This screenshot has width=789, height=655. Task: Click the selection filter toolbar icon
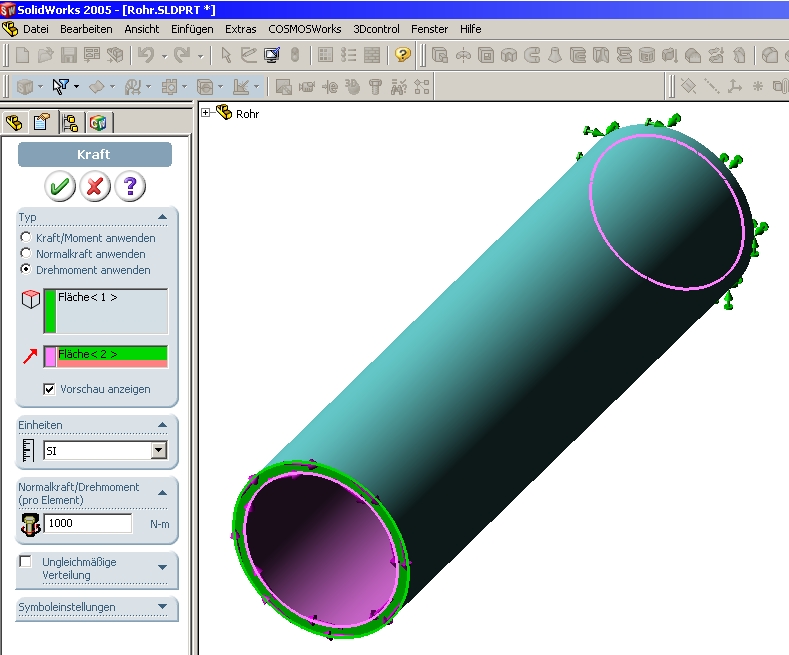pyautogui.click(x=60, y=87)
